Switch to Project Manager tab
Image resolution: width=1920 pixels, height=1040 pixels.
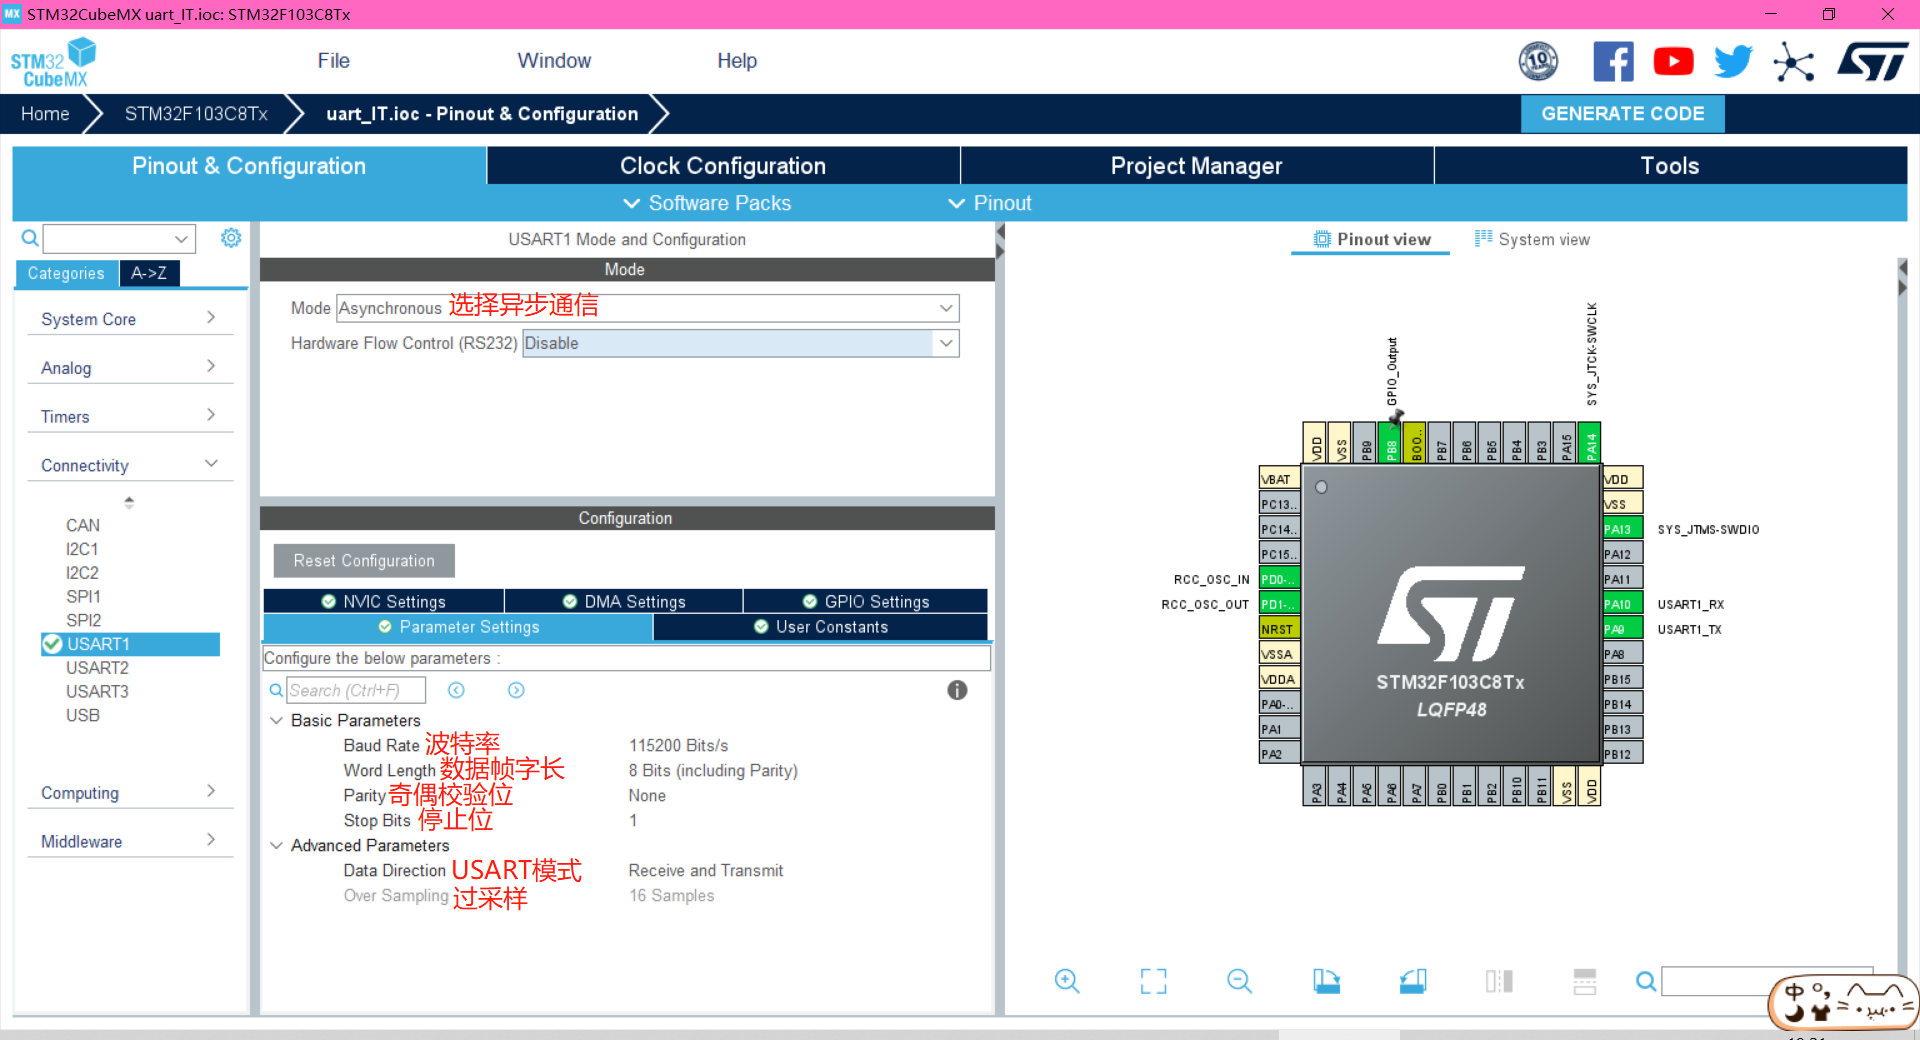[1196, 166]
